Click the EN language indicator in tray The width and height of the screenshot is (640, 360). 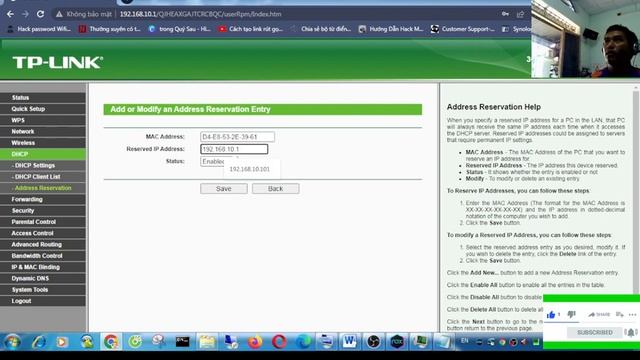[x=464, y=340]
